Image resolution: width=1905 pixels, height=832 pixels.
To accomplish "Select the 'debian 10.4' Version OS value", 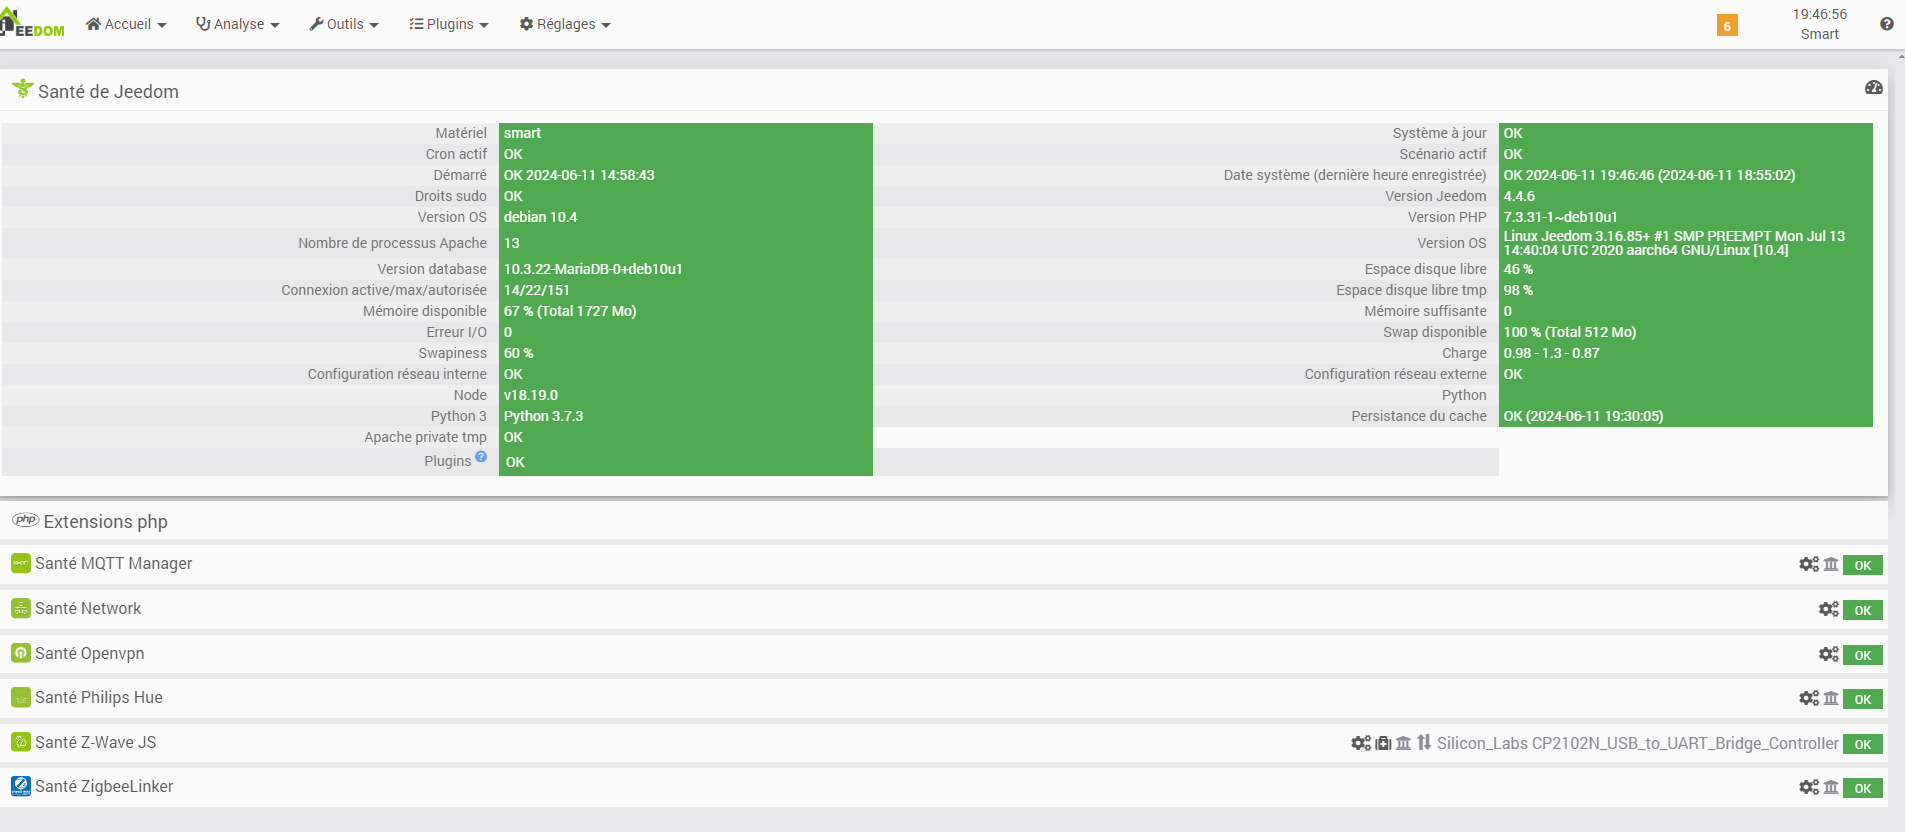I will coord(540,217).
